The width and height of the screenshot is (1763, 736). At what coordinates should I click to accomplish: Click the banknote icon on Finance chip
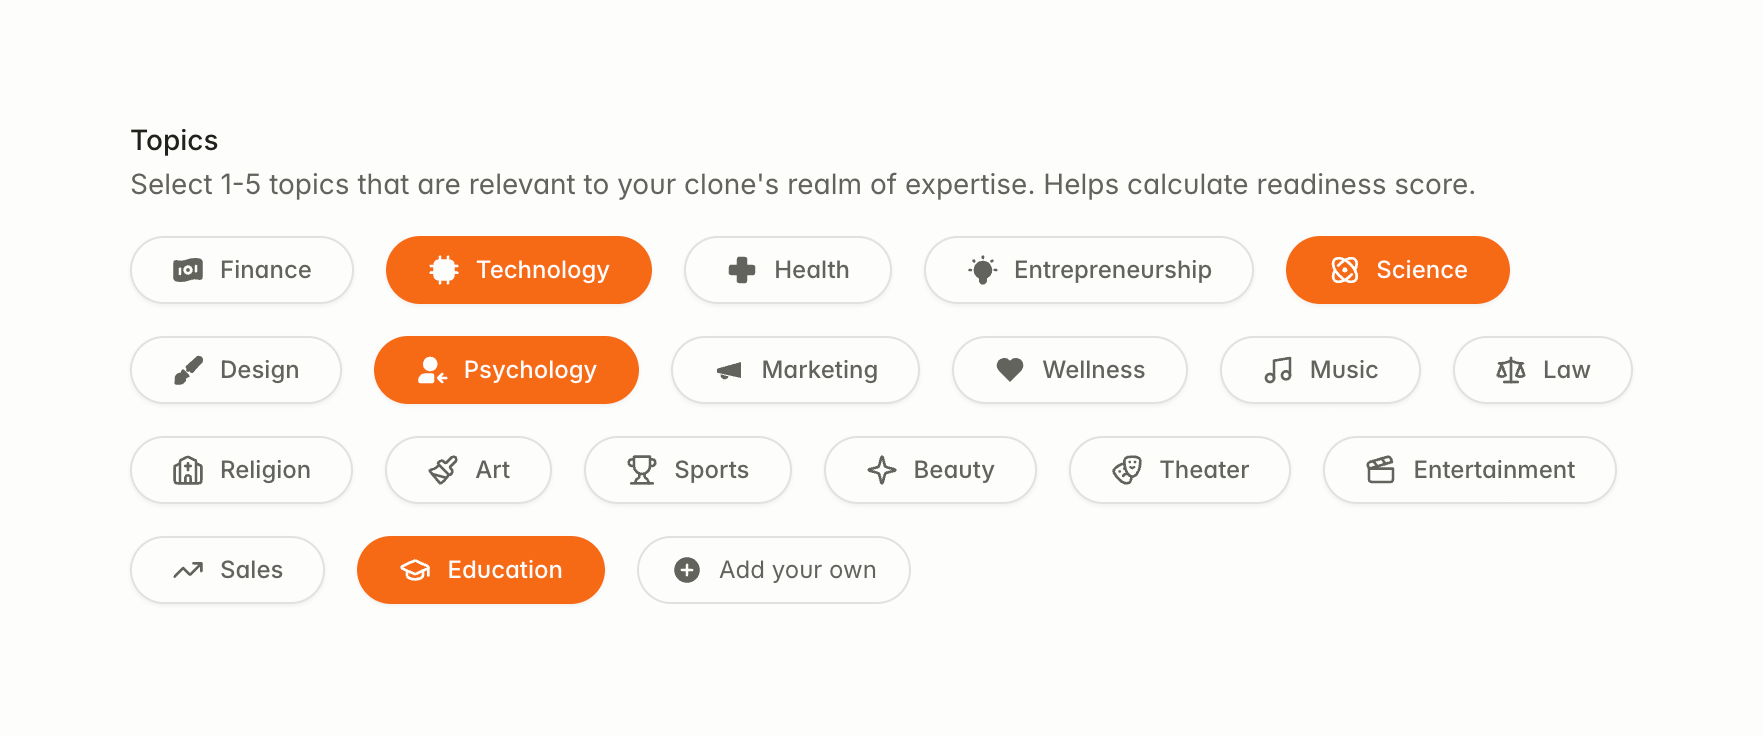(x=188, y=270)
